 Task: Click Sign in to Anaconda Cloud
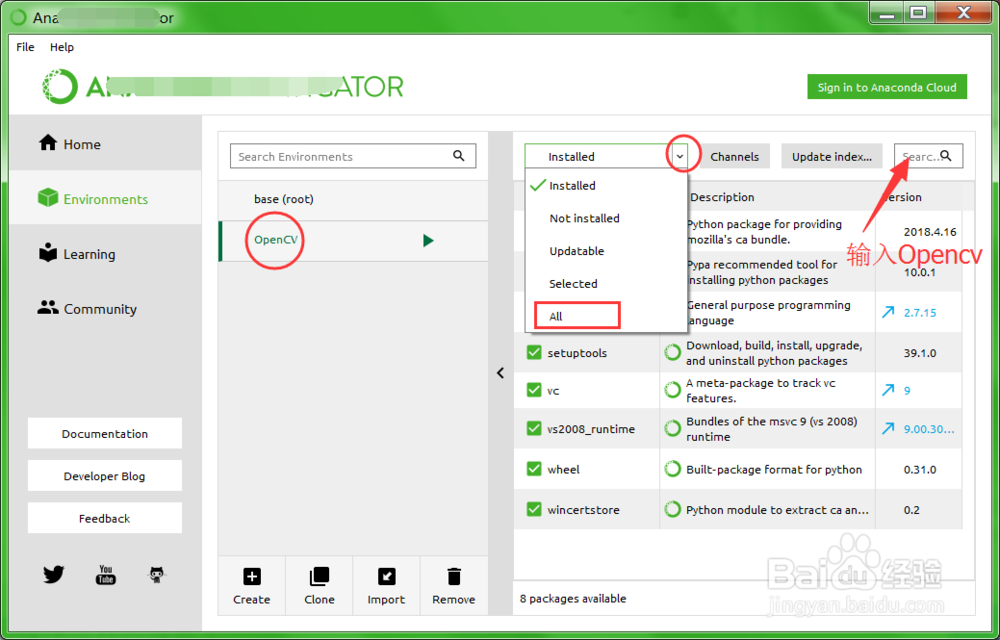pos(887,87)
